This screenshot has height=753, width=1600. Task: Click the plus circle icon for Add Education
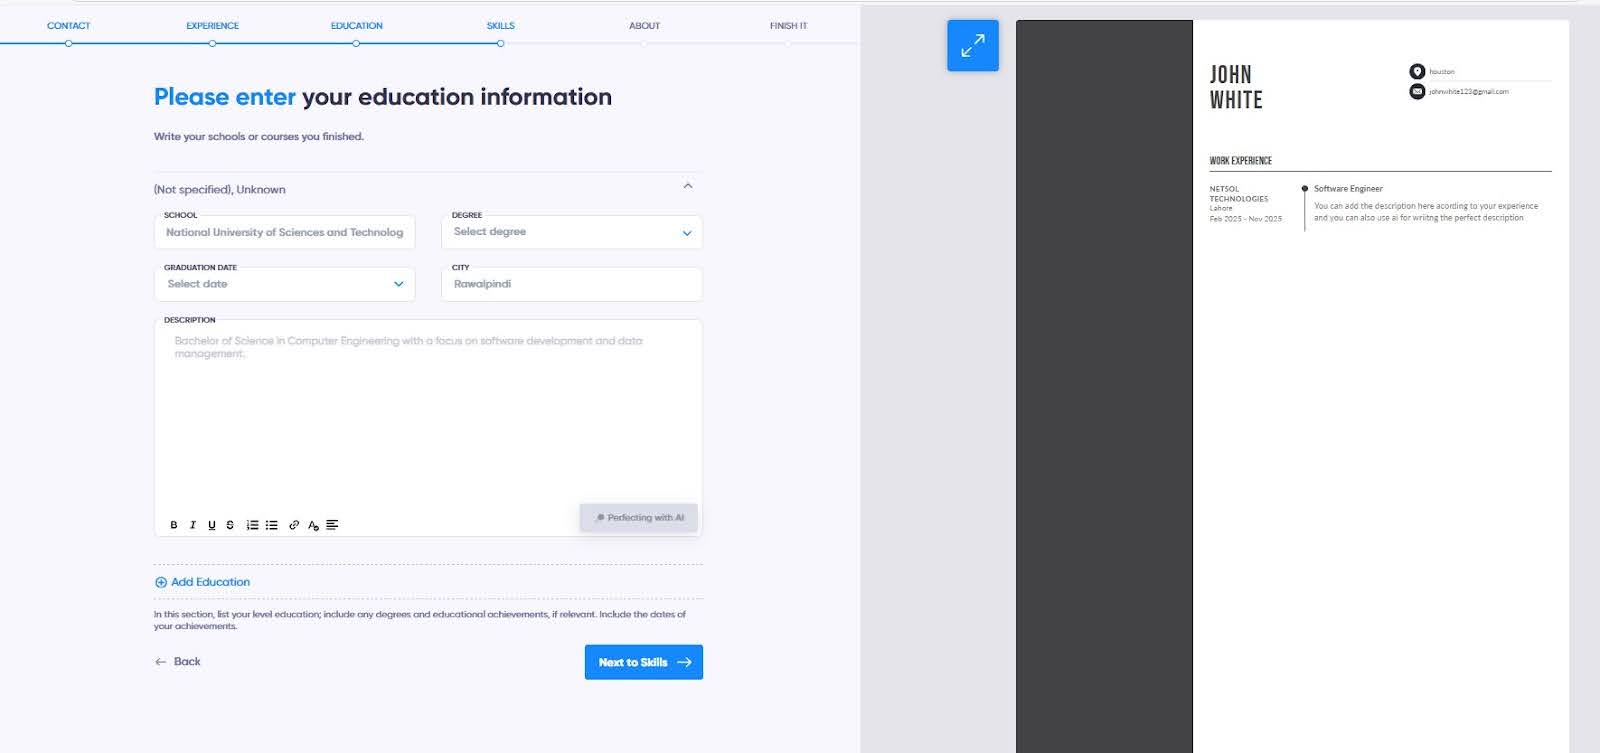[161, 582]
